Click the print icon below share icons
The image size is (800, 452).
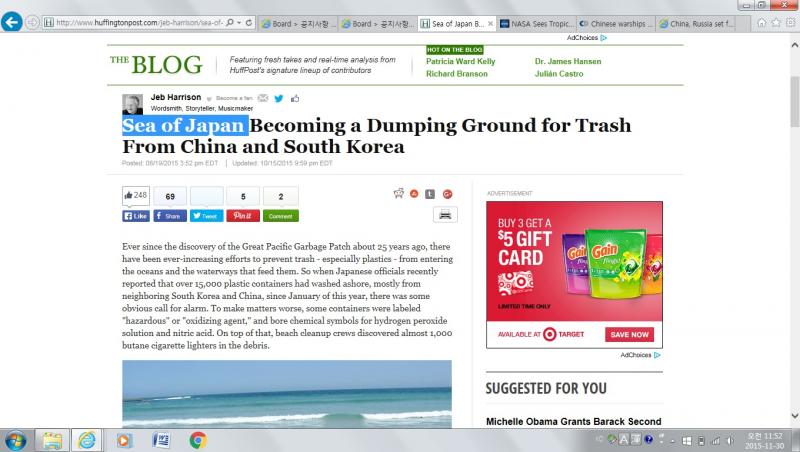click(x=445, y=214)
